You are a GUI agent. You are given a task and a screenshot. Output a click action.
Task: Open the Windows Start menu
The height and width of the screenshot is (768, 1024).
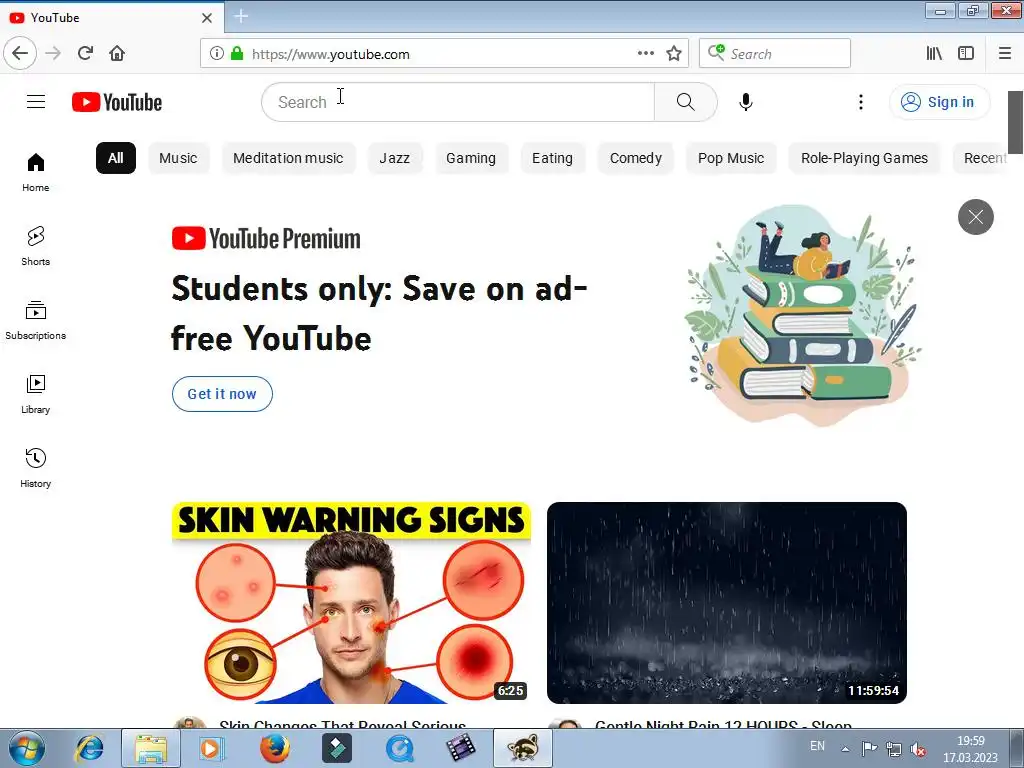(27, 748)
